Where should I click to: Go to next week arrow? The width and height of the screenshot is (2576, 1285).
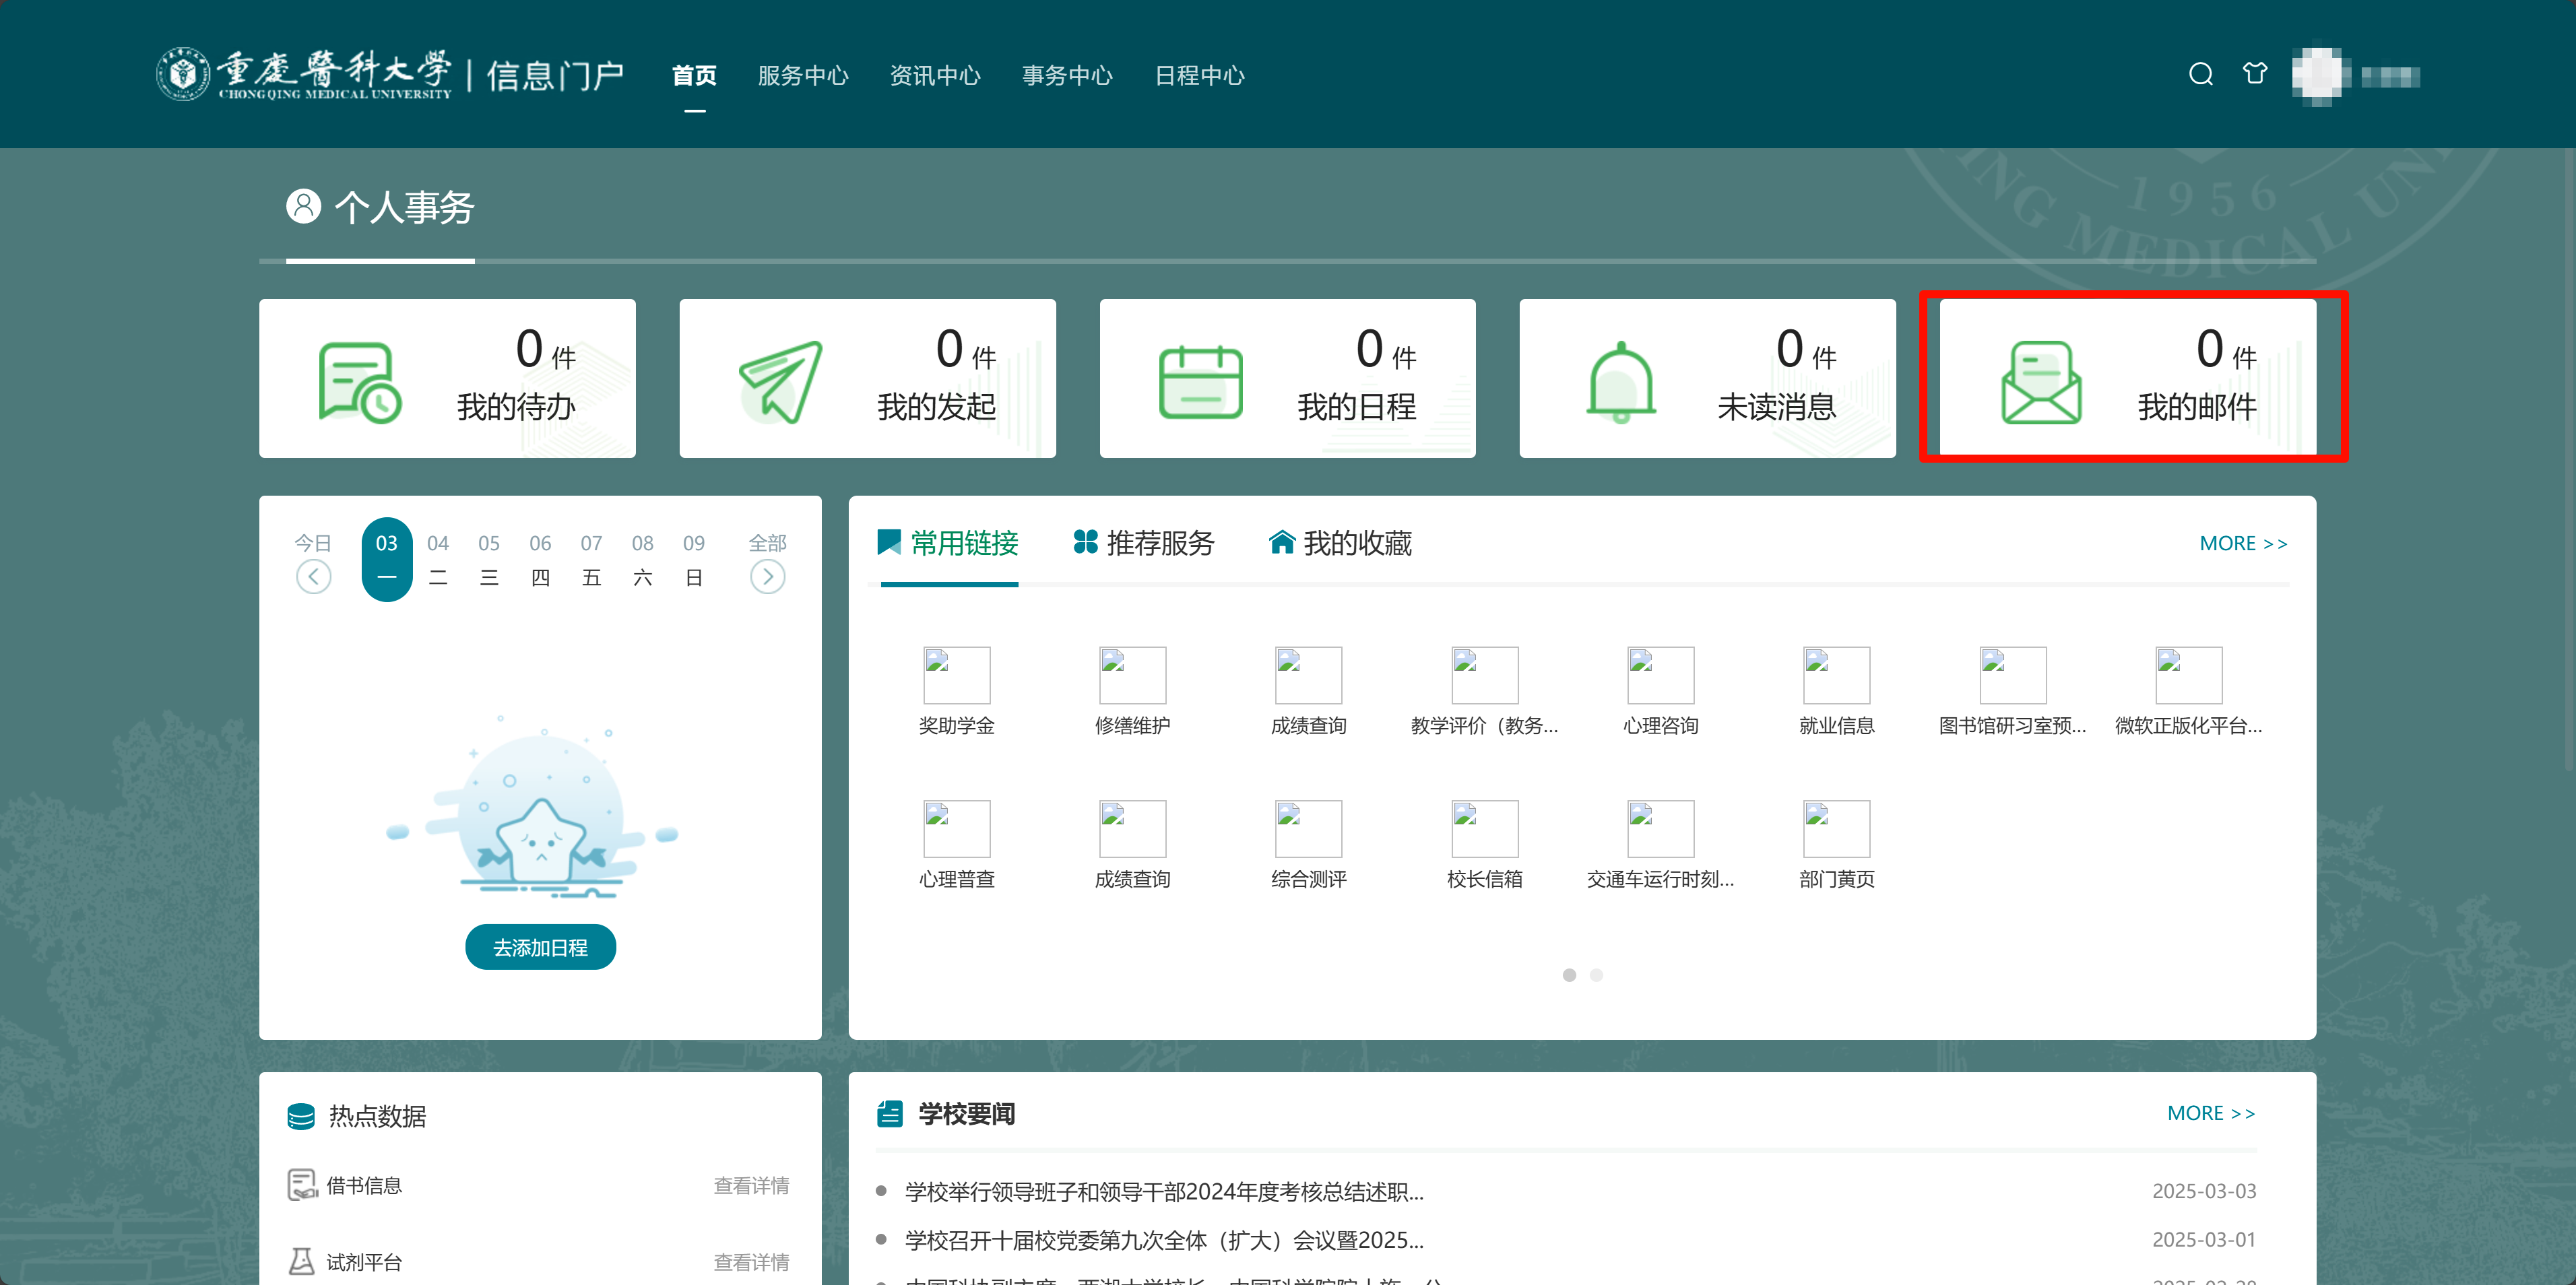click(x=767, y=577)
